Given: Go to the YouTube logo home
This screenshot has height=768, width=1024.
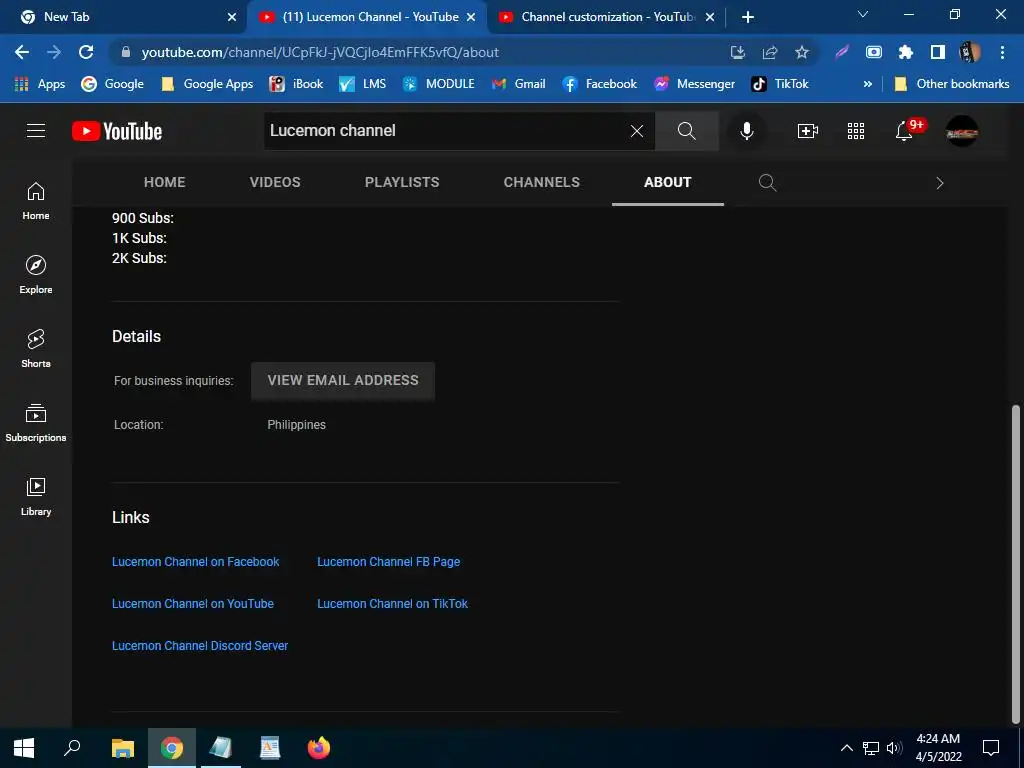Looking at the screenshot, I should (x=117, y=131).
